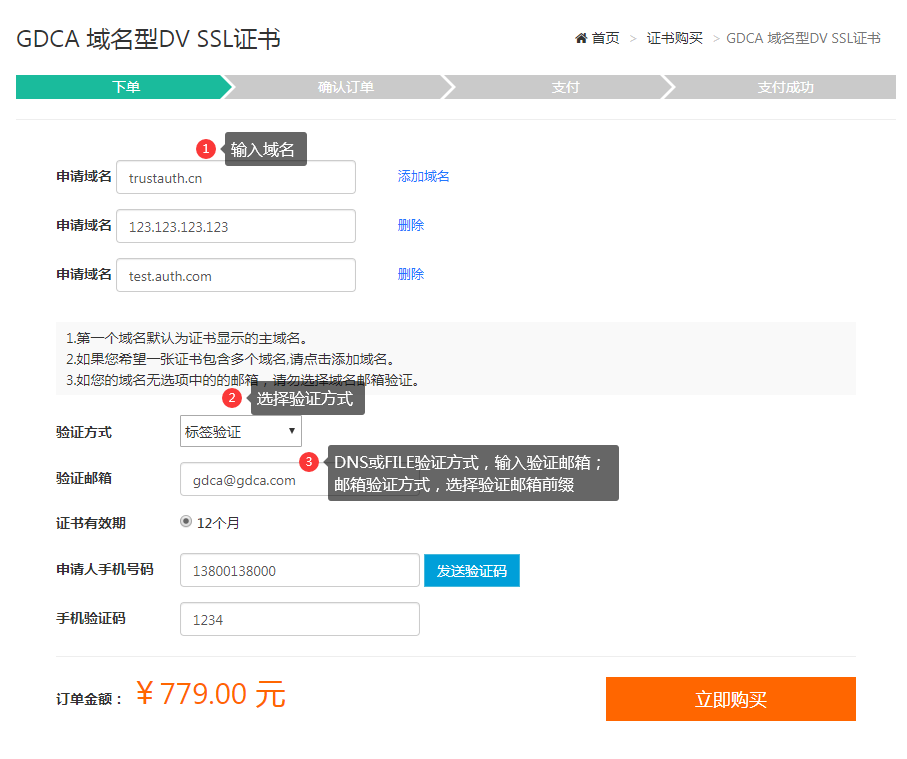907x759 pixels.
Task: Click 发送验证码 button
Action: (x=472, y=570)
